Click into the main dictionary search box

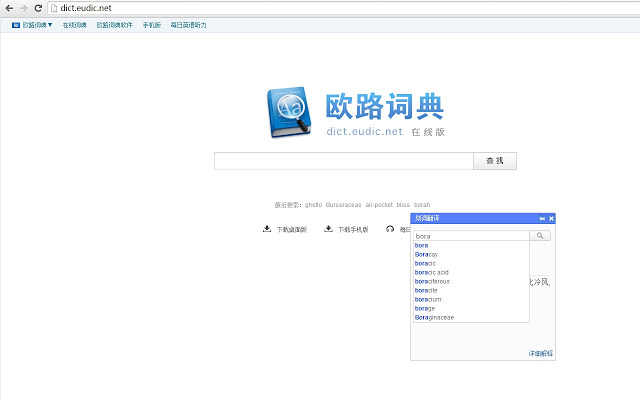tap(344, 161)
